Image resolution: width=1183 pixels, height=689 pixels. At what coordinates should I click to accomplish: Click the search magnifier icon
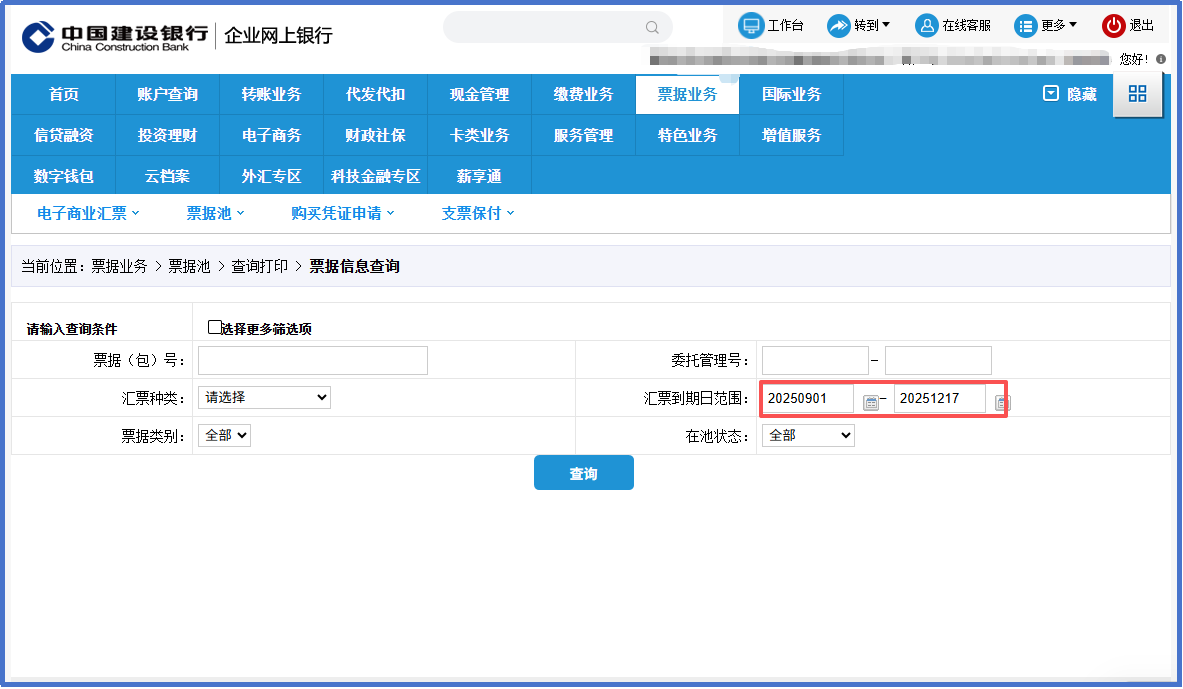(652, 28)
